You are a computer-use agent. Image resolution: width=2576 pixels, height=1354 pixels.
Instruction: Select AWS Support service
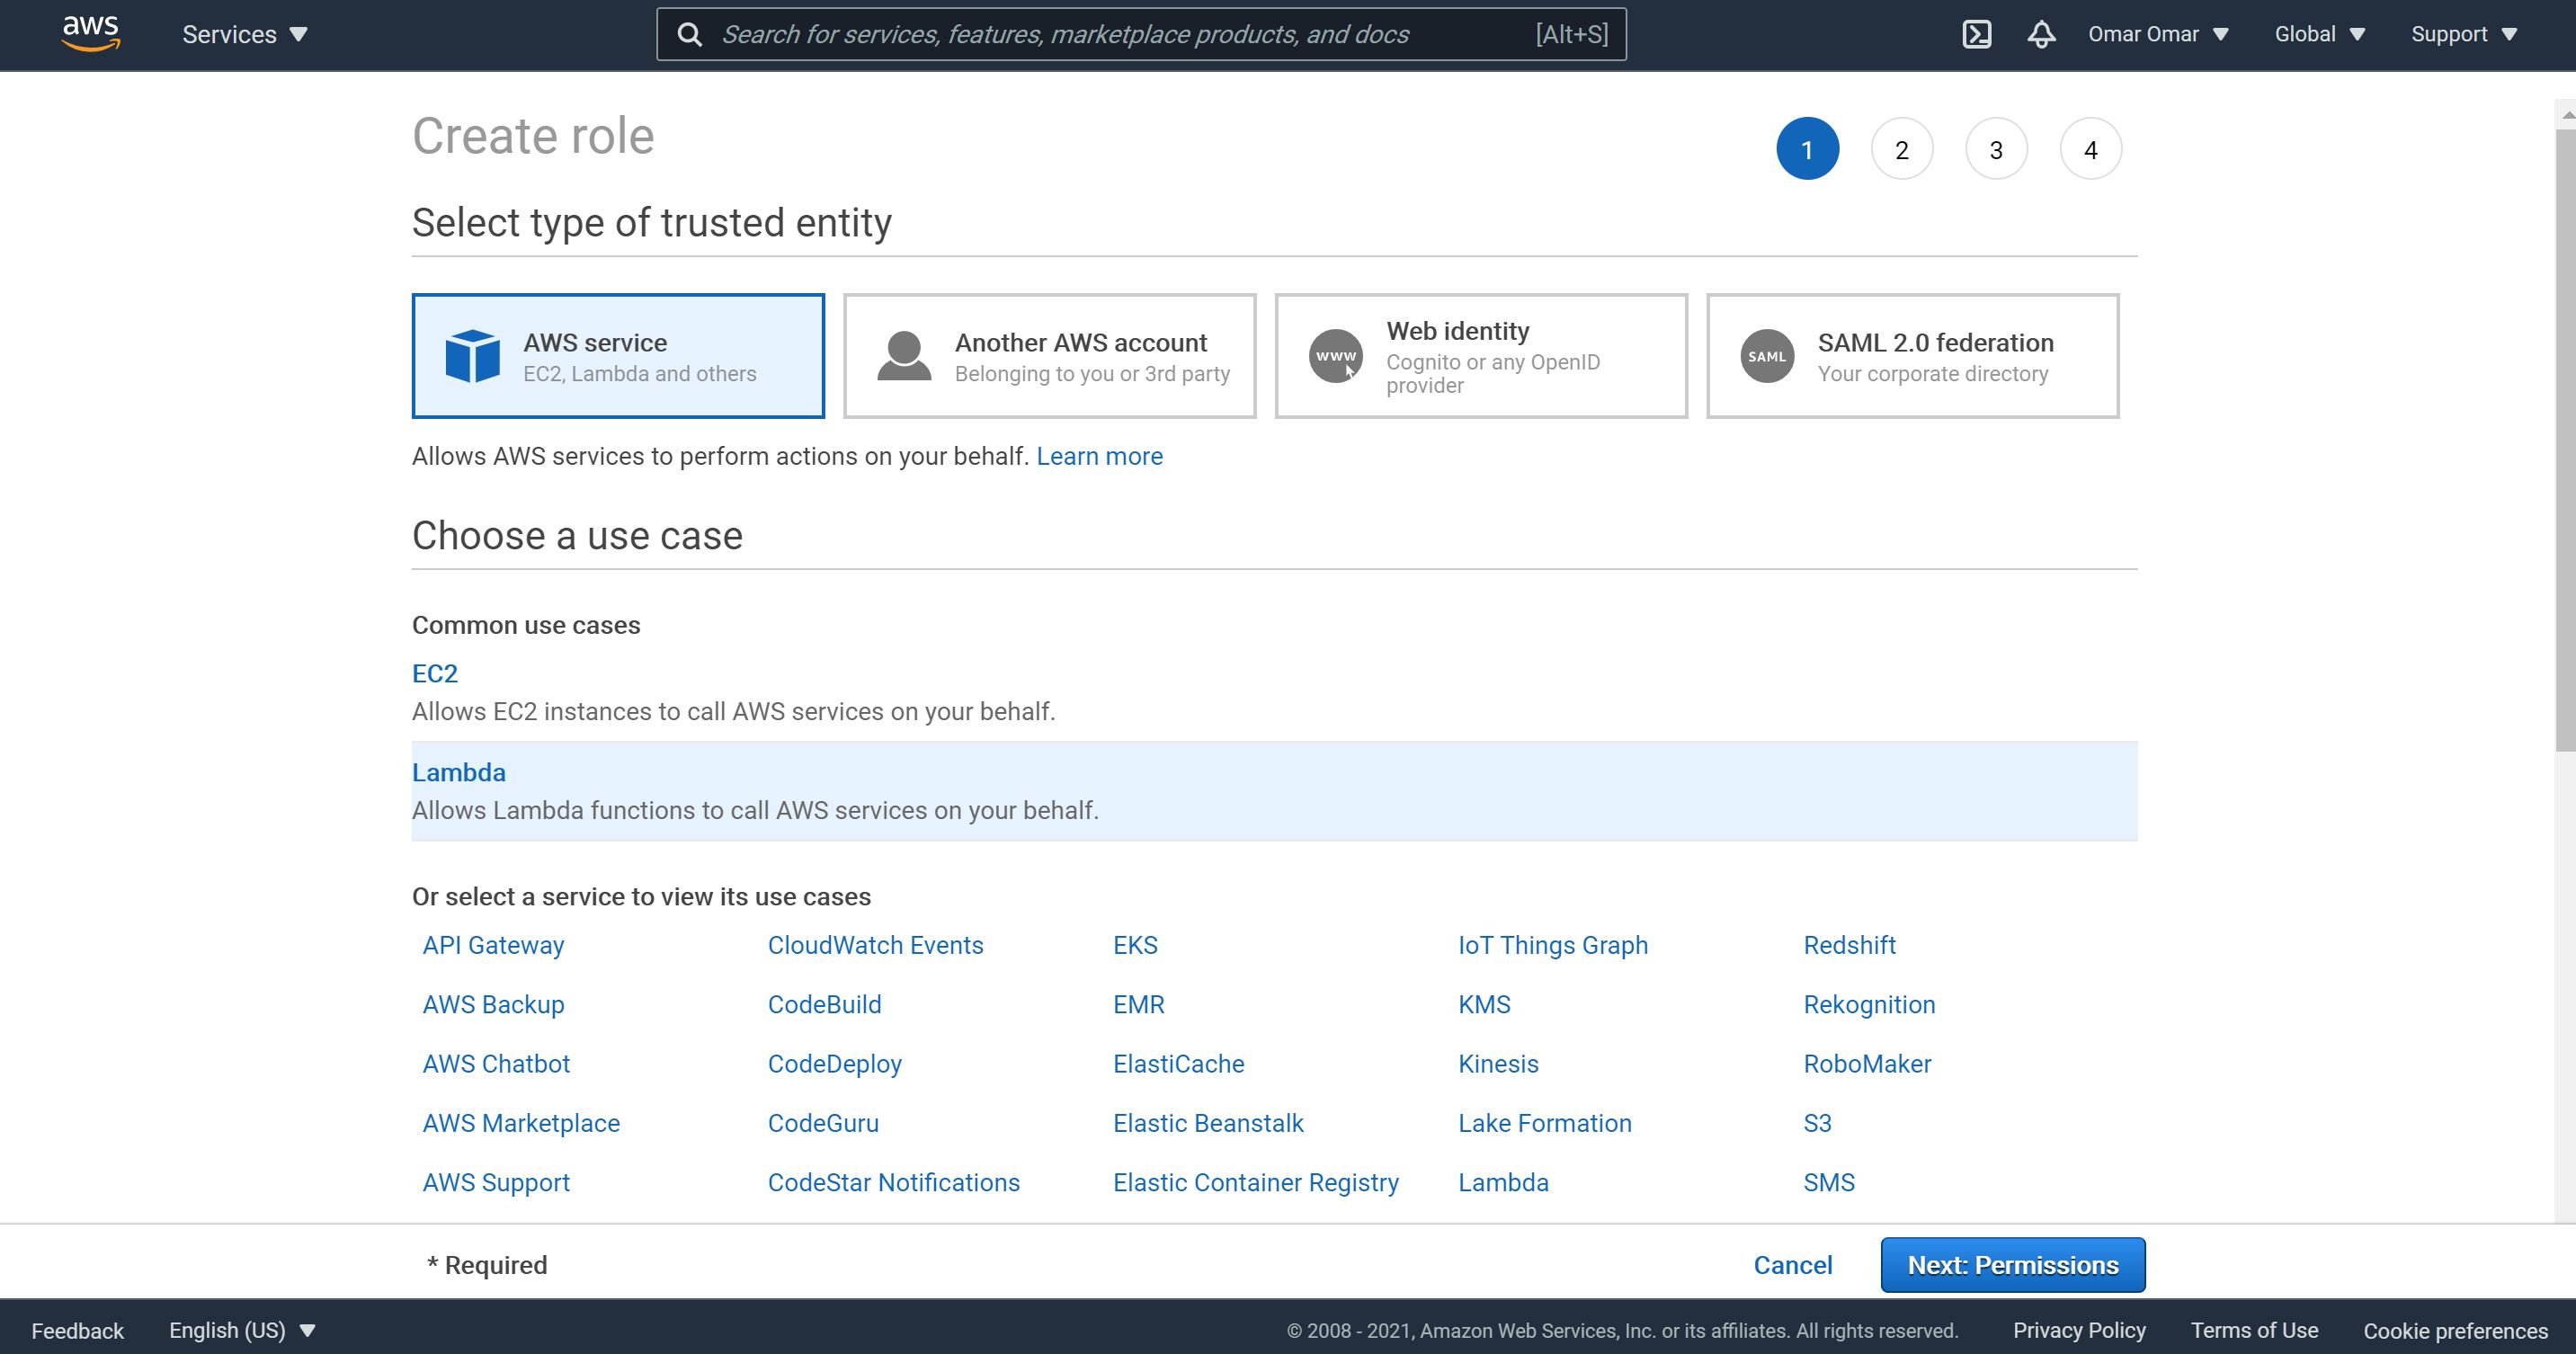coord(496,1182)
